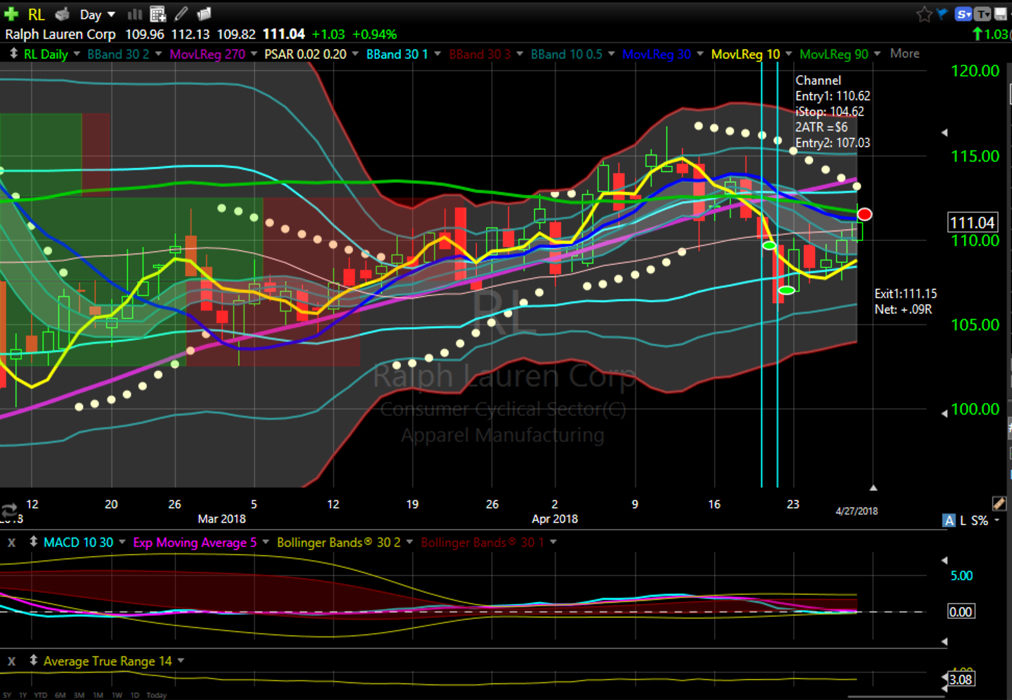Click the refresh arrows icon at chart bottom-left

(x=8, y=511)
